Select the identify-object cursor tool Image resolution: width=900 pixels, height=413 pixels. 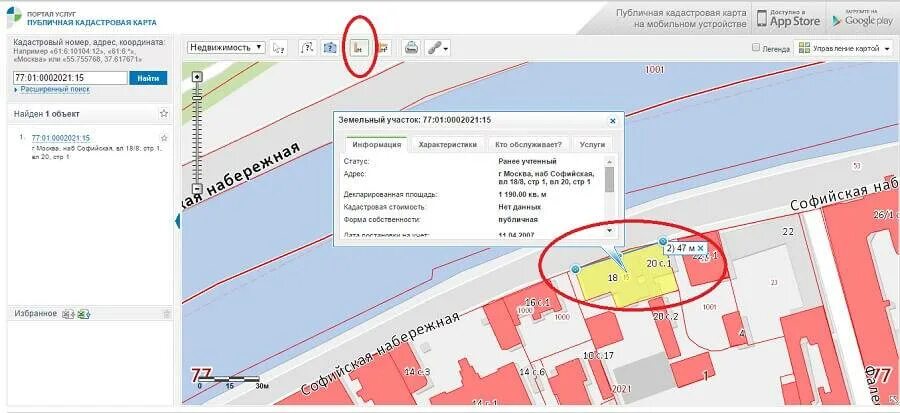tap(279, 48)
